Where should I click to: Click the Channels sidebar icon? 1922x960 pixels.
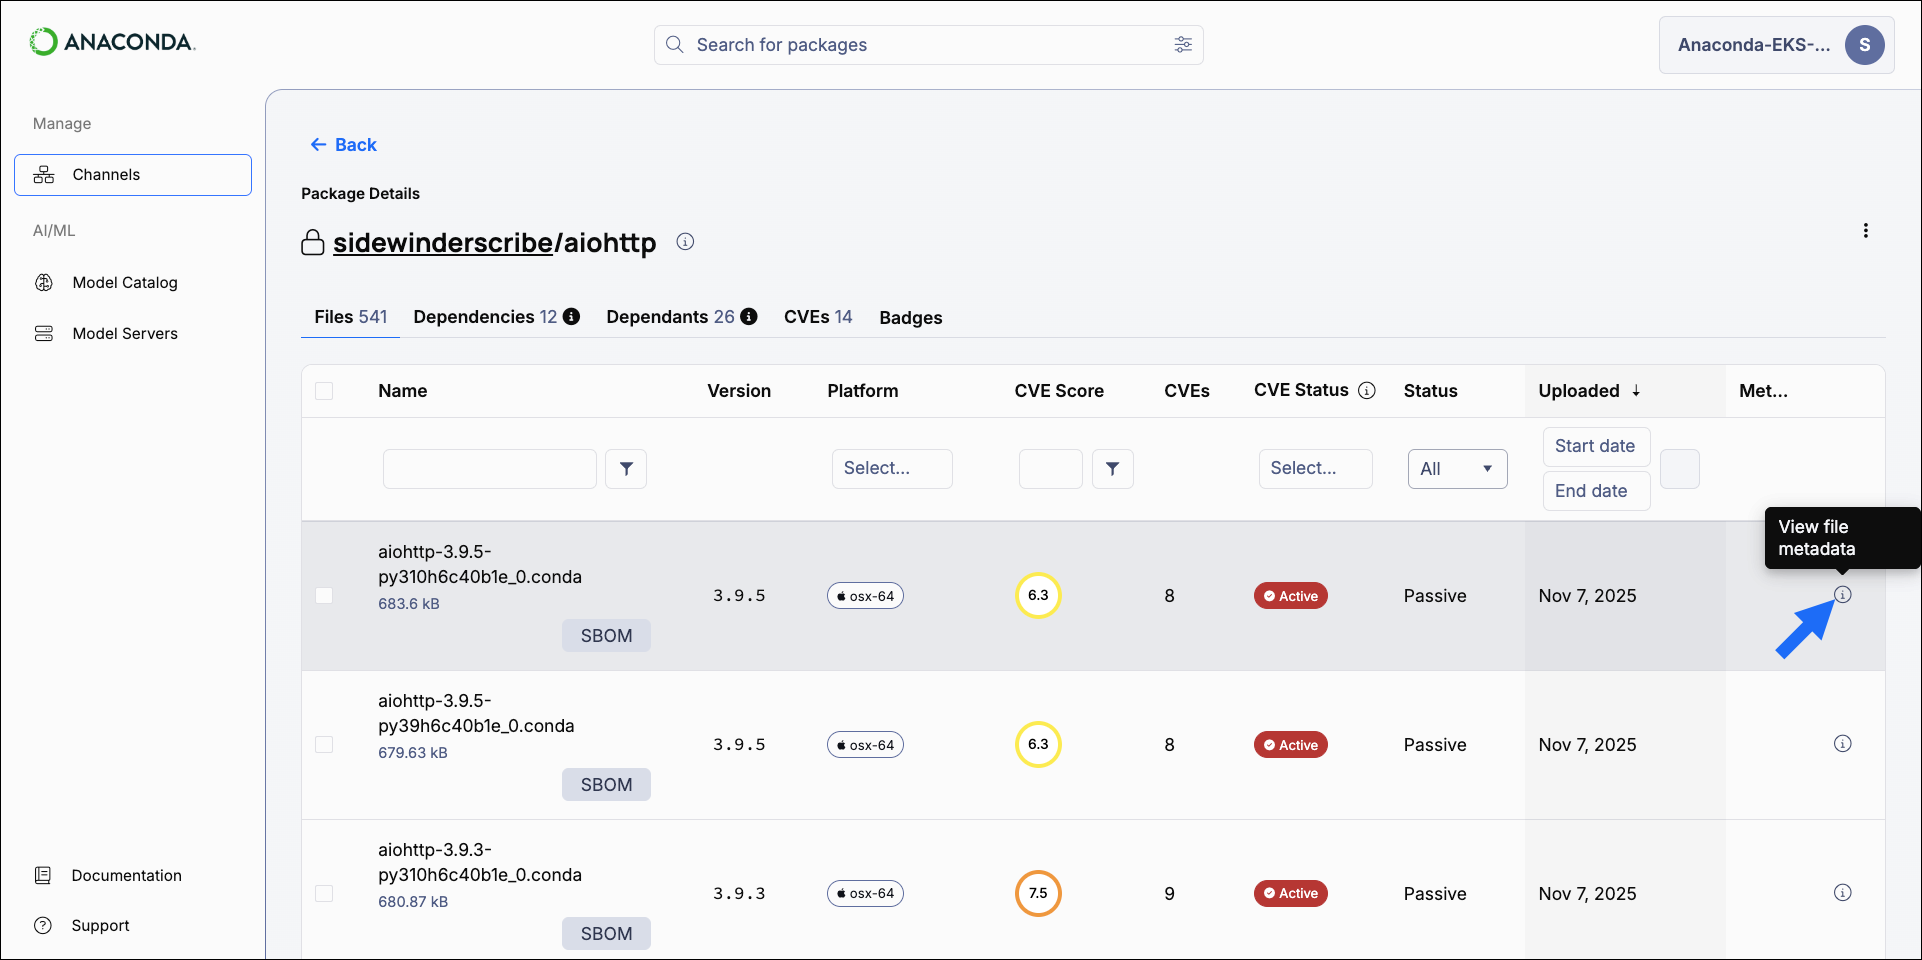pyautogui.click(x=44, y=175)
